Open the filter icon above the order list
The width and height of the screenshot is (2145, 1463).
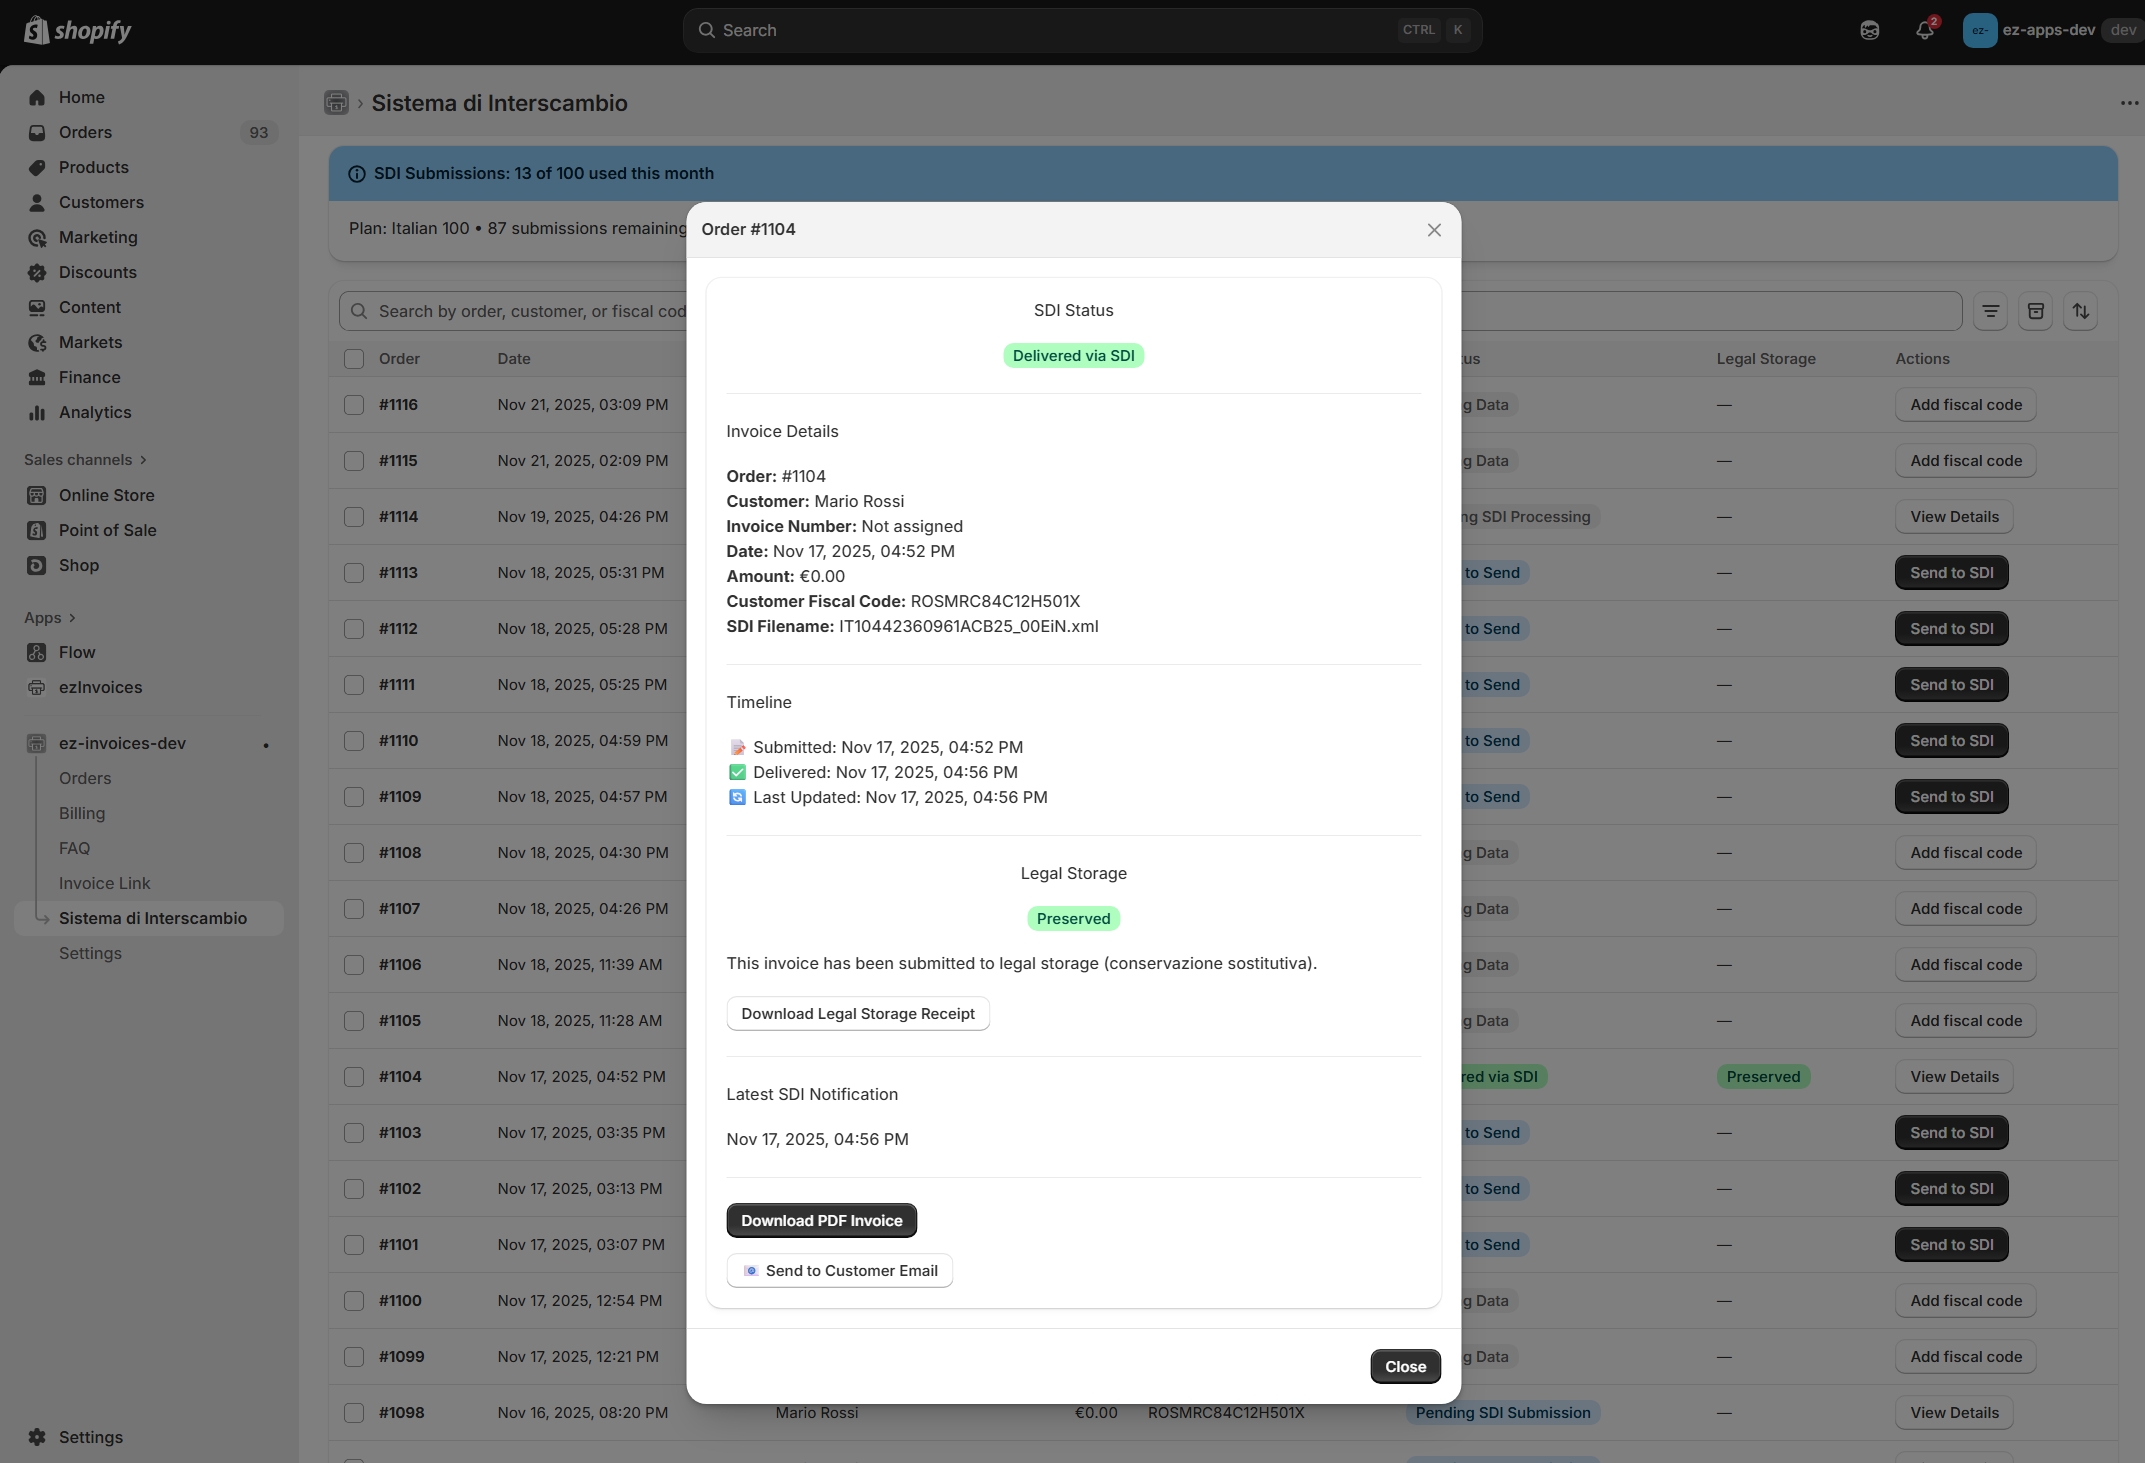point(1990,311)
